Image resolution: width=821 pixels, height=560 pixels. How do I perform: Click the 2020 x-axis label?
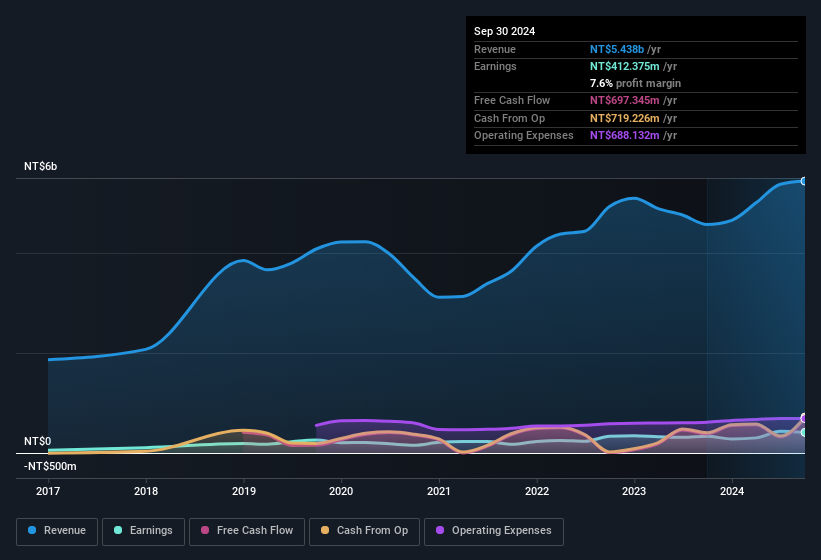click(341, 491)
